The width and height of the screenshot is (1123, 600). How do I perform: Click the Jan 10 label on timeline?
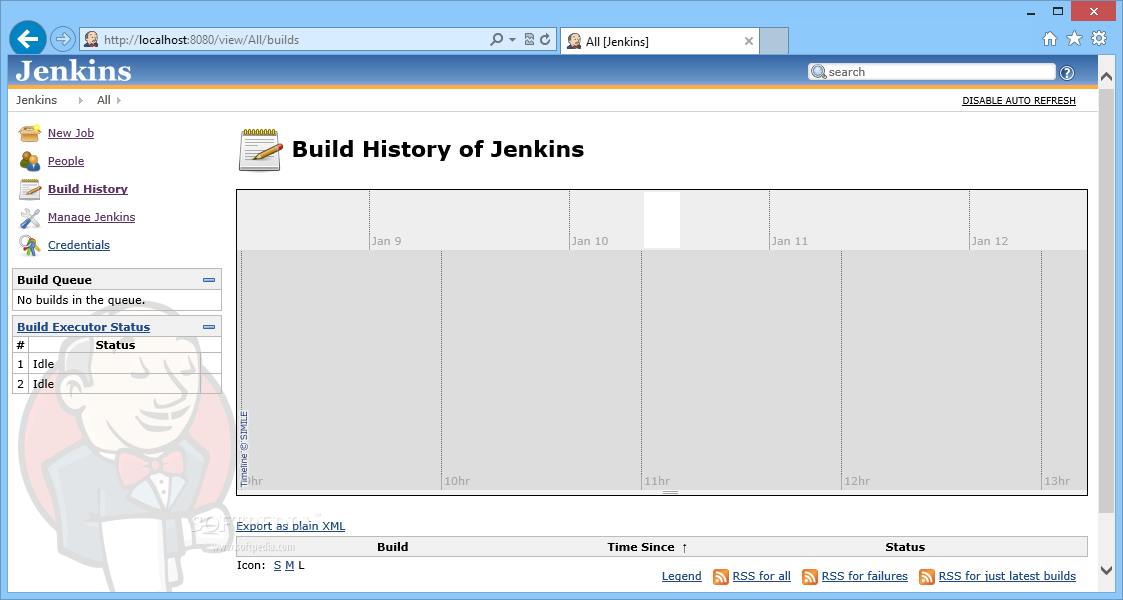tap(590, 241)
